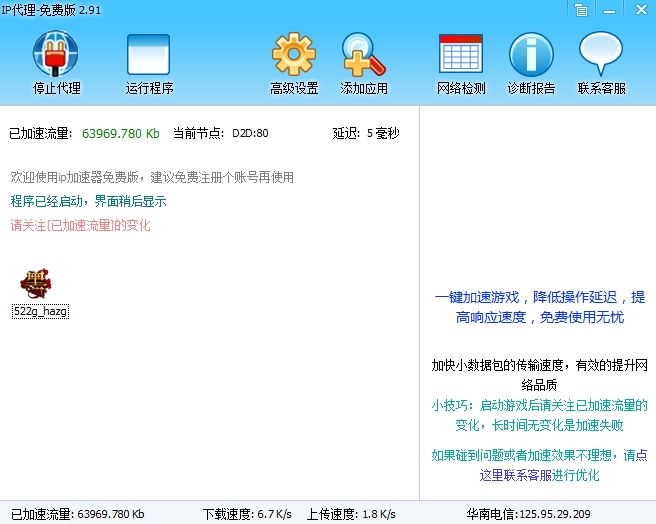Screen dimensions: 656x524
Task: Click the red 请关注[已加速流量]的变化 message
Action: point(80,226)
